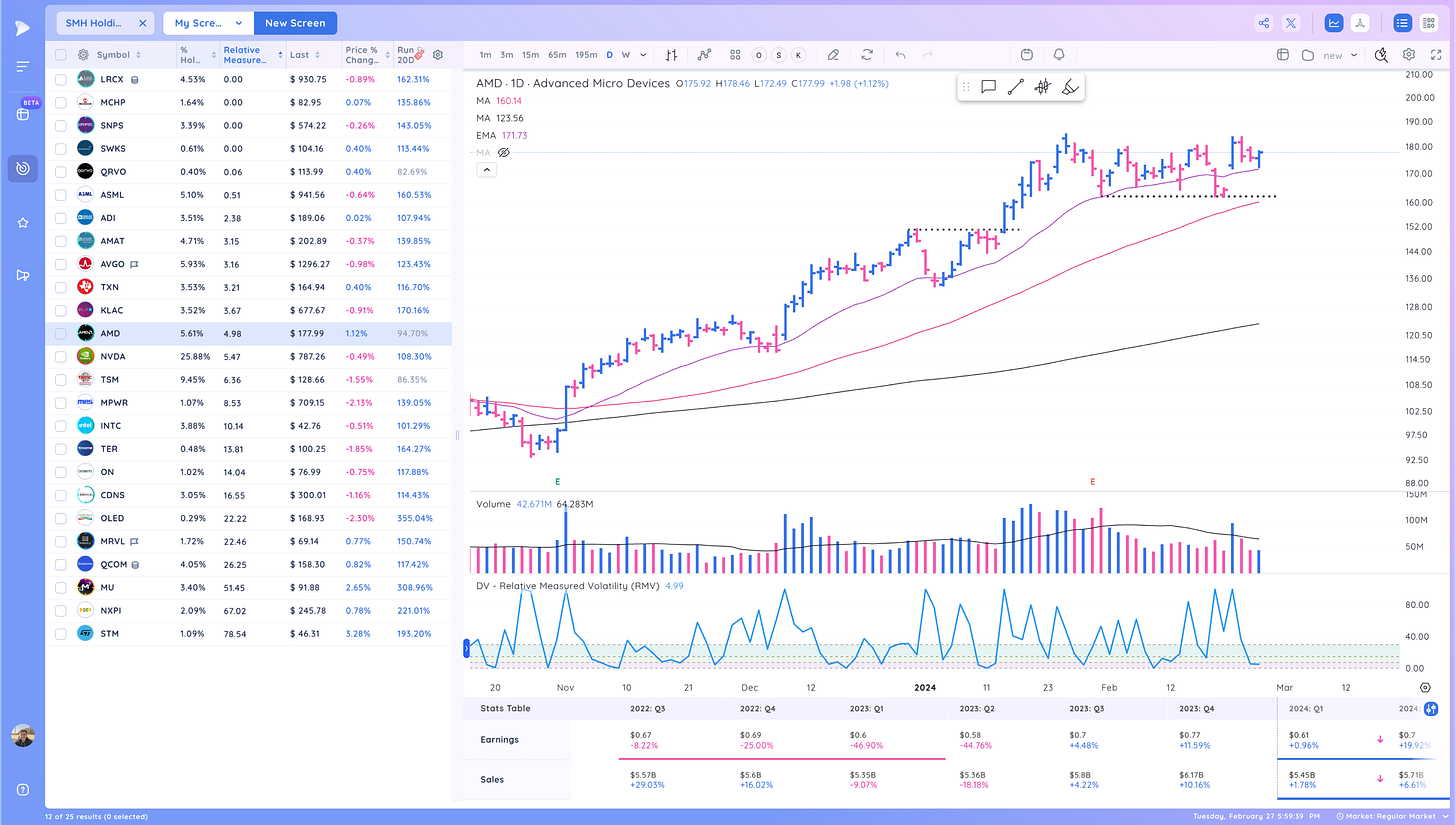
Task: Check the NVDA row checkbox
Action: click(61, 356)
